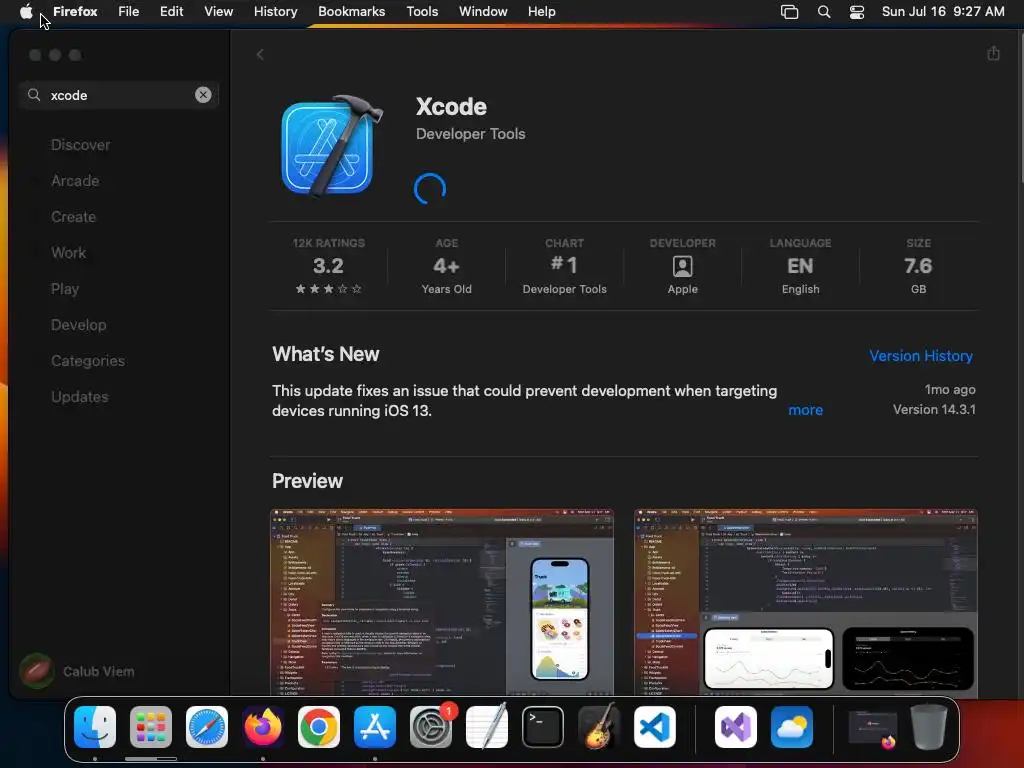Go back with the chevron arrow
This screenshot has height=768, width=1024.
[260, 54]
